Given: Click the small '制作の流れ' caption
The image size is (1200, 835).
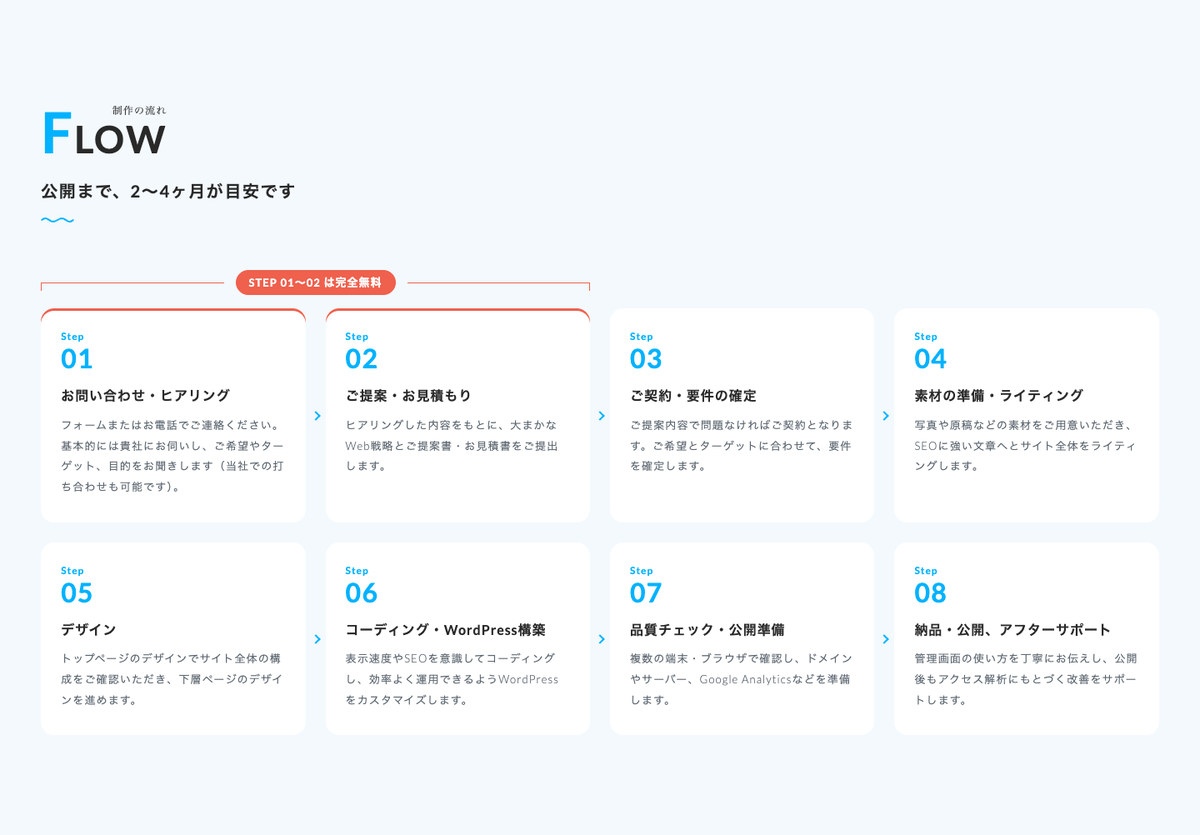Looking at the screenshot, I should pyautogui.click(x=140, y=109).
